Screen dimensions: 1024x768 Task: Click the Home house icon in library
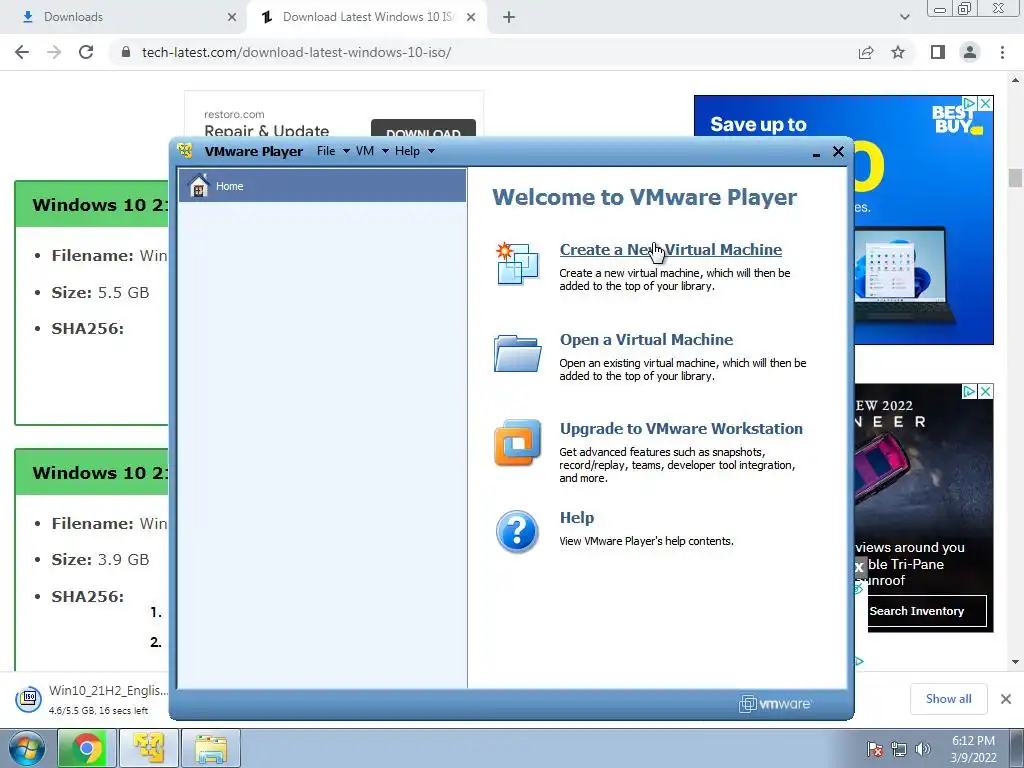click(199, 185)
